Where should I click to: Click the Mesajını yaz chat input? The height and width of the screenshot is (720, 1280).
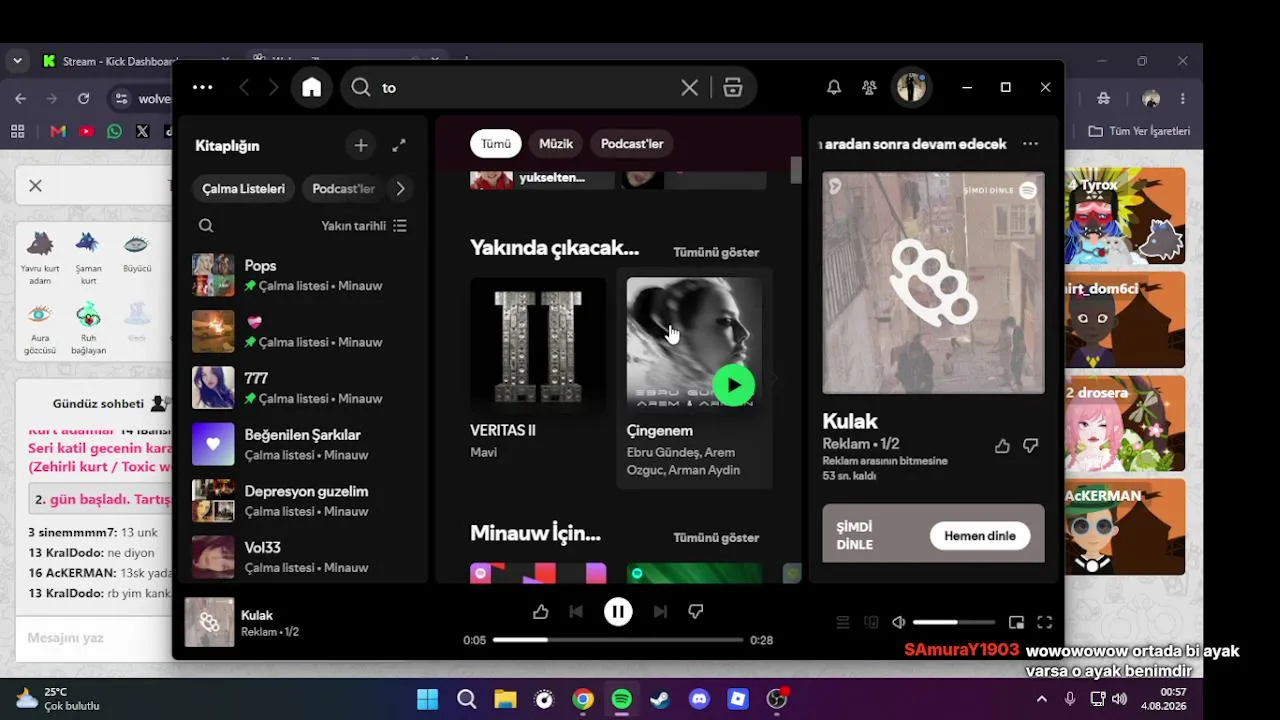tap(95, 638)
